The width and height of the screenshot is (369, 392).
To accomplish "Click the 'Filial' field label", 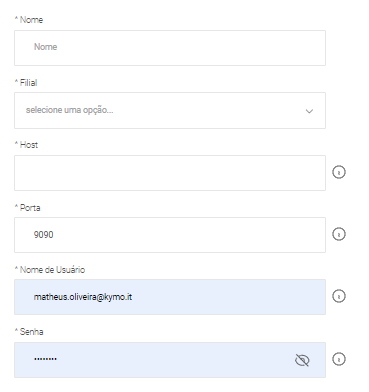I will click(x=28, y=82).
